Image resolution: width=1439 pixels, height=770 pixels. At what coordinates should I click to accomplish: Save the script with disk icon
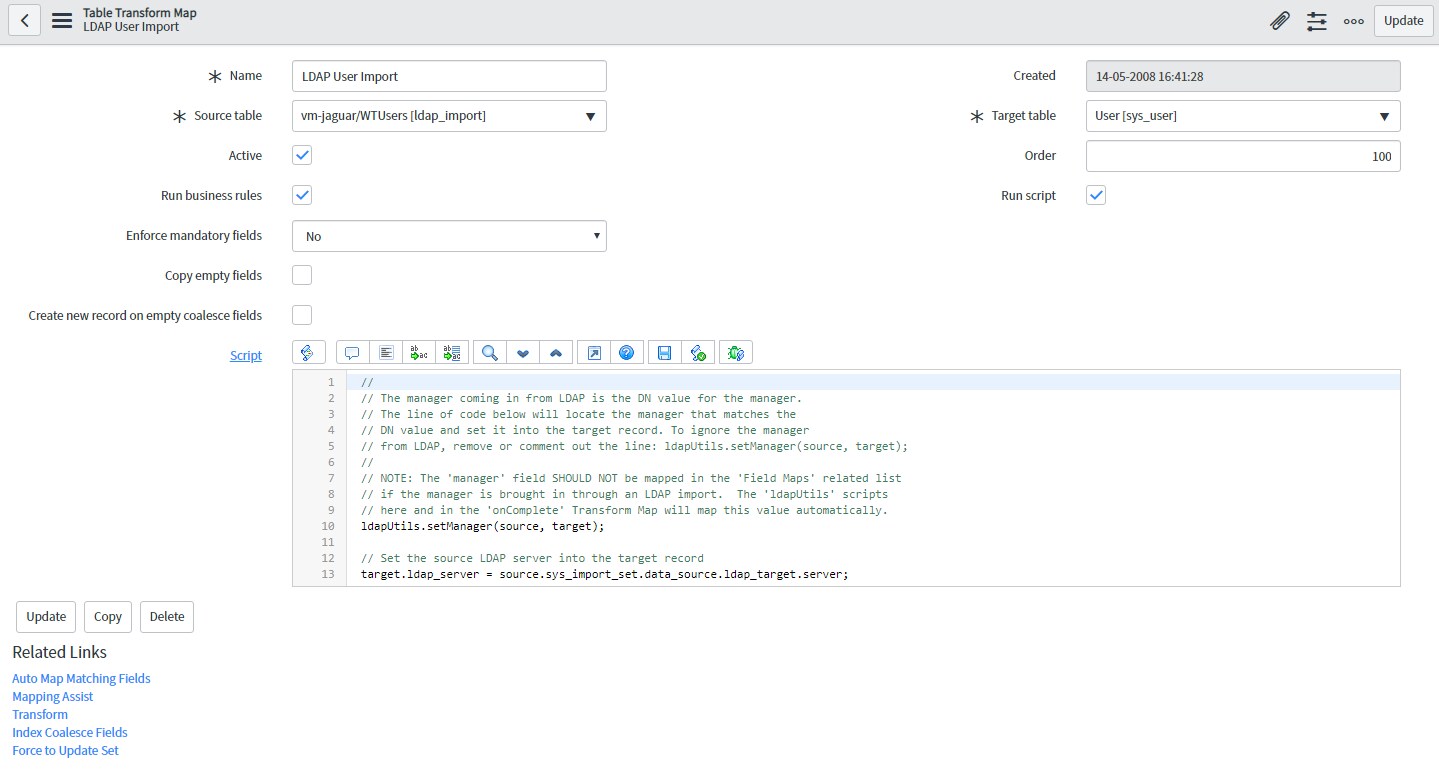pos(664,352)
